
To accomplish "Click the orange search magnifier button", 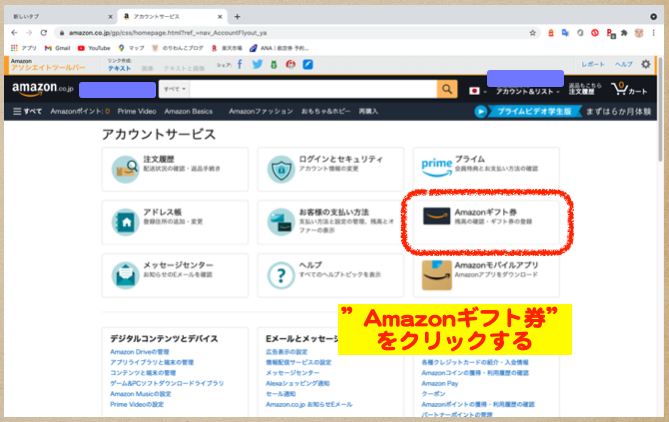I will (x=447, y=89).
